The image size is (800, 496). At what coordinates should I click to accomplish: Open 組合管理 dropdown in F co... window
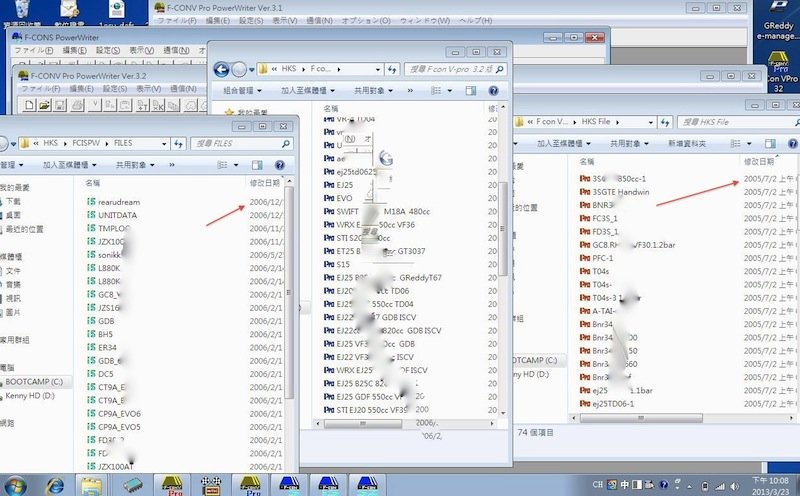242,91
